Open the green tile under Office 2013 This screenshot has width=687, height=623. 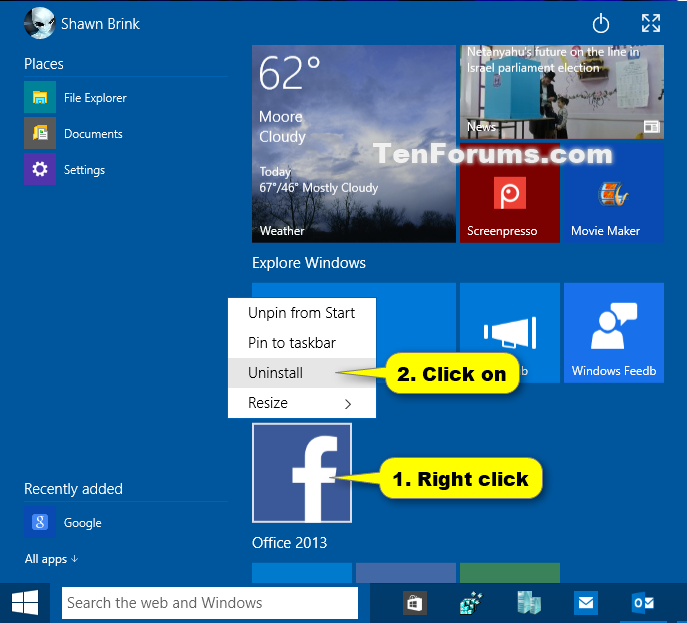[510, 573]
